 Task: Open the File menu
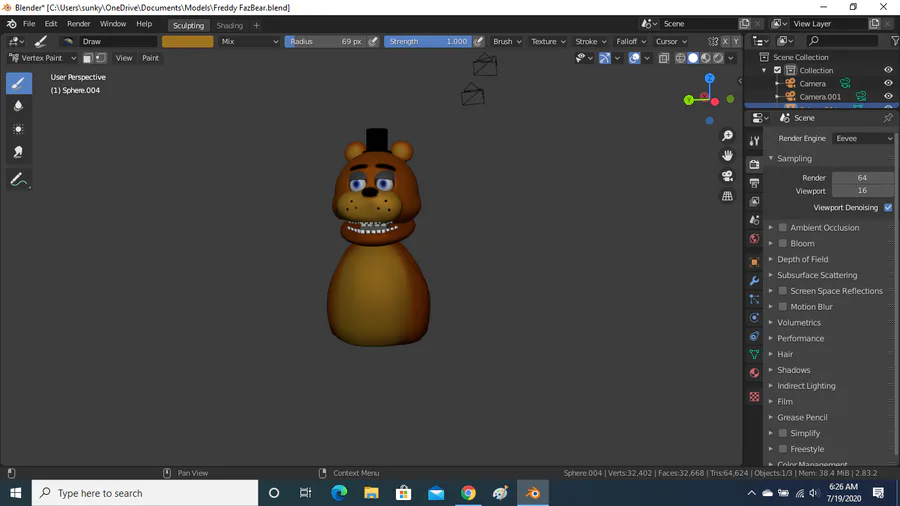click(29, 24)
